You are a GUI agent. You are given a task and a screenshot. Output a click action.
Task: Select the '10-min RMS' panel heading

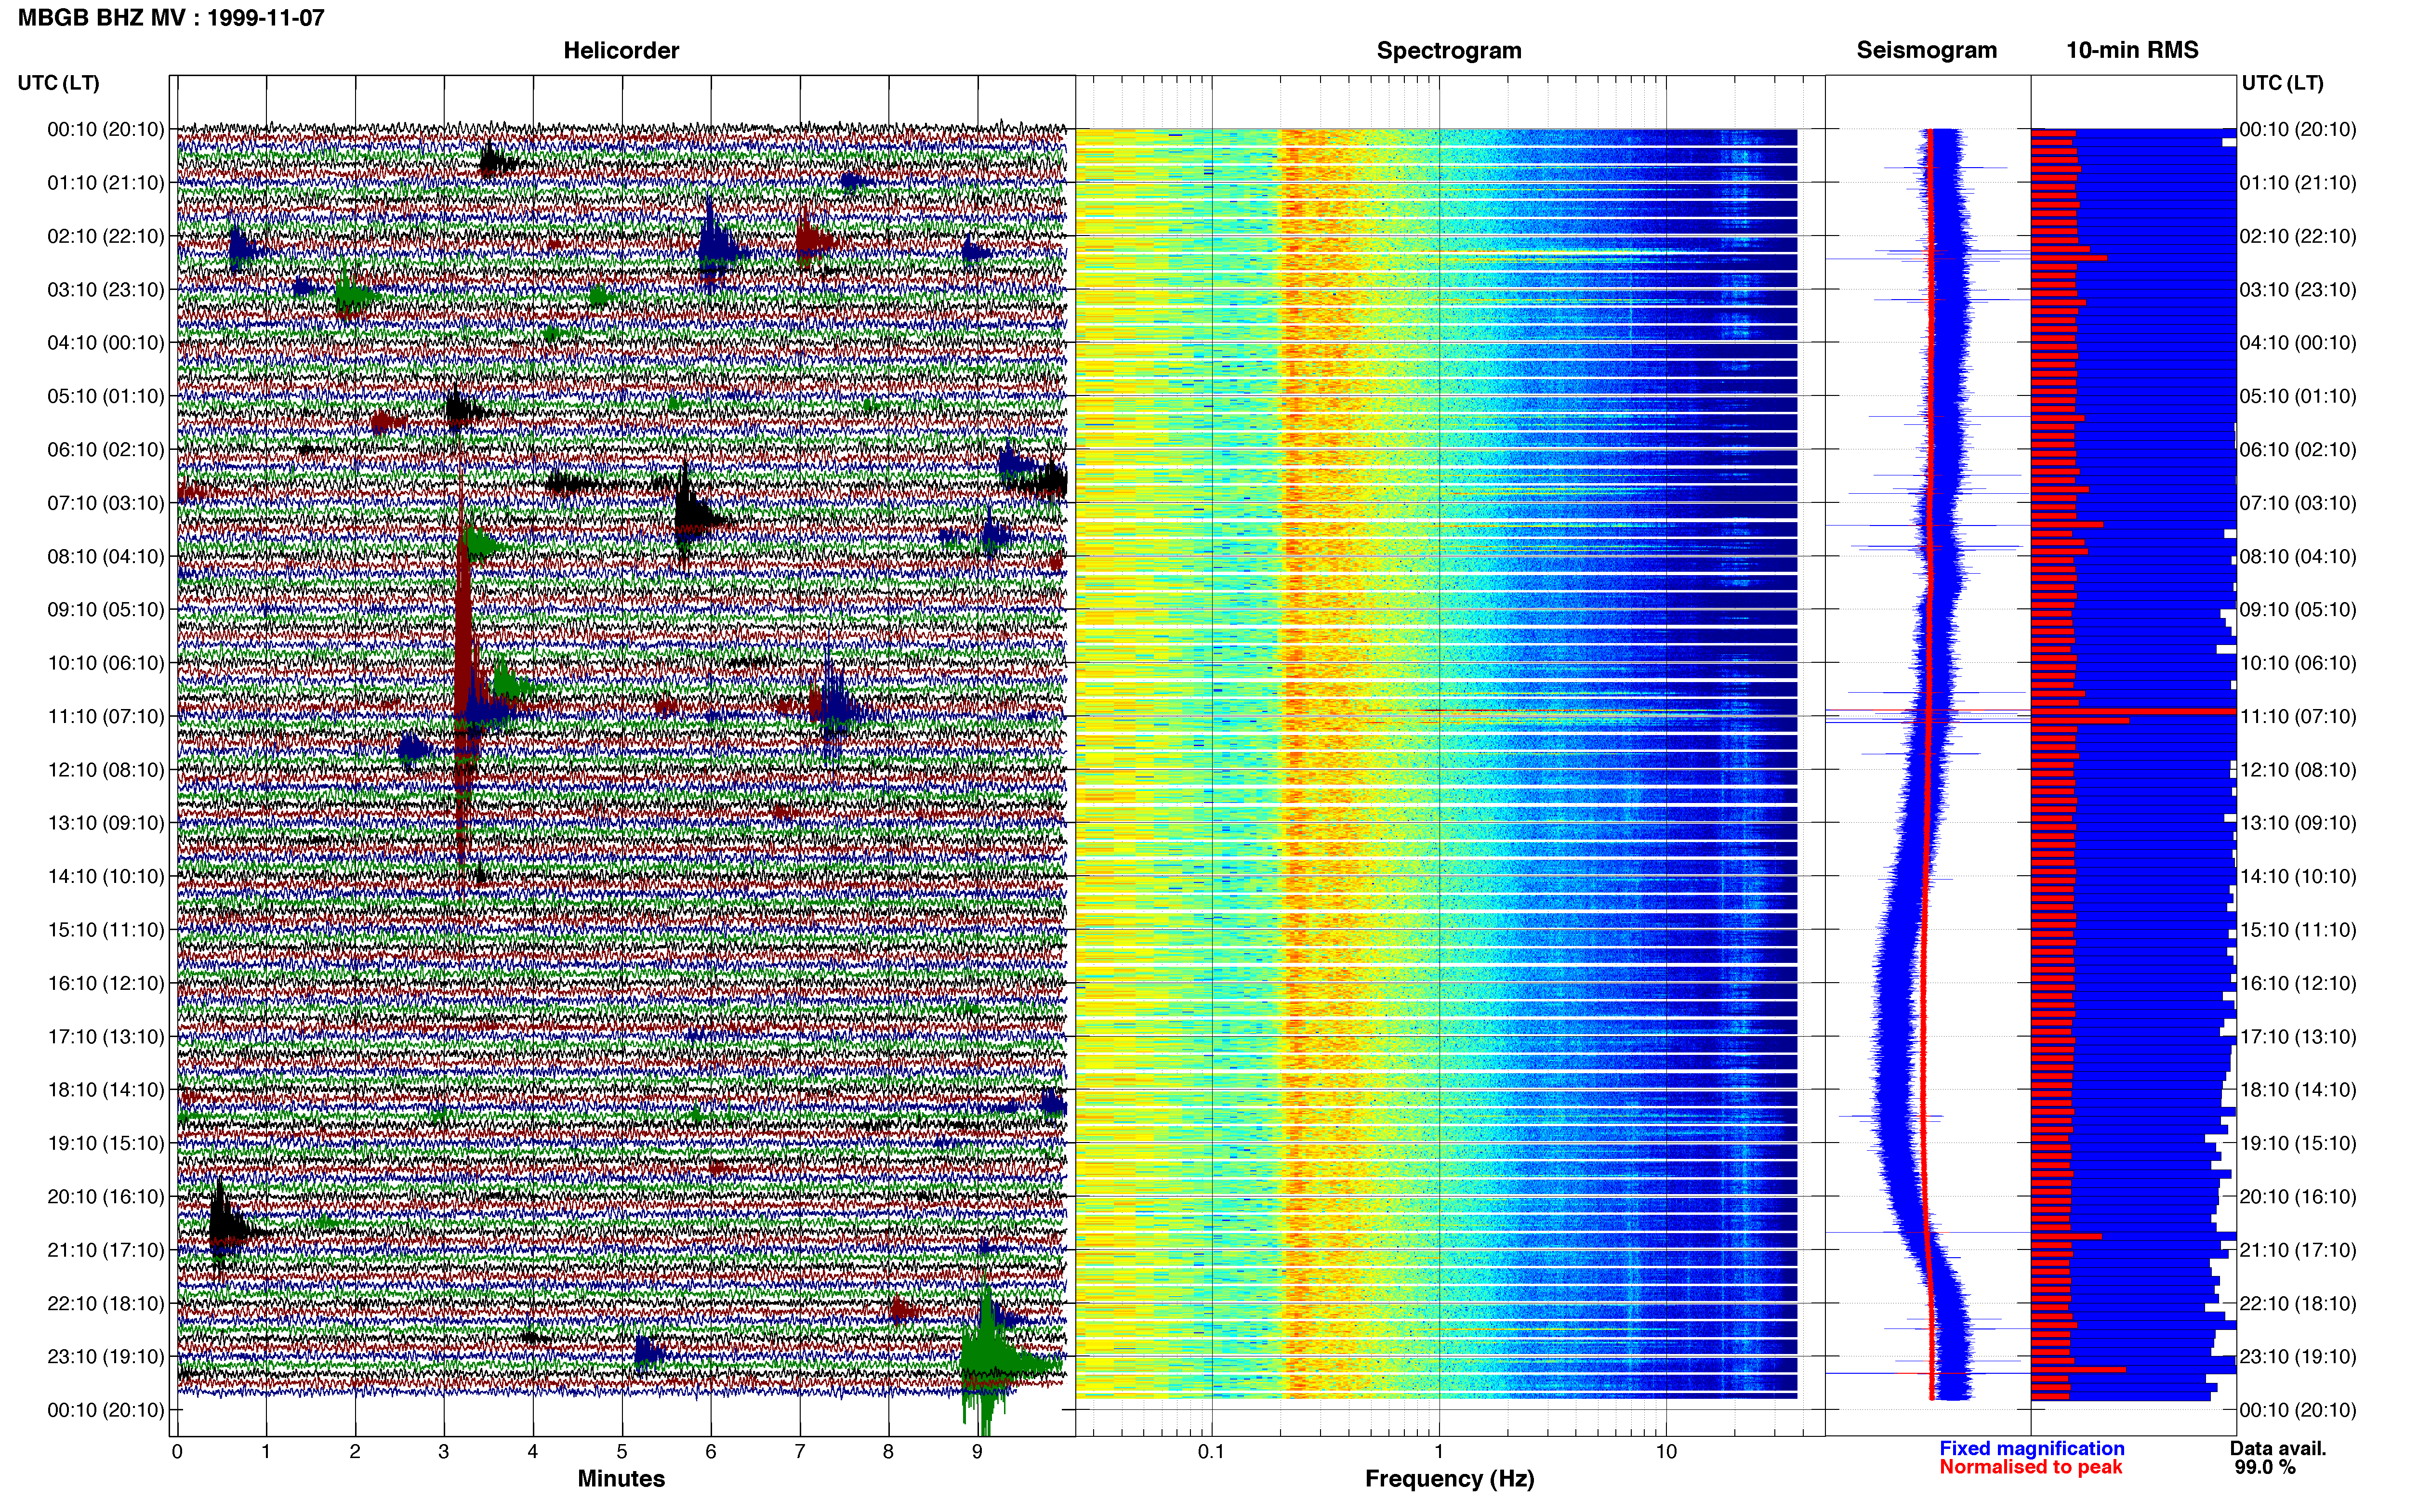point(2132,50)
